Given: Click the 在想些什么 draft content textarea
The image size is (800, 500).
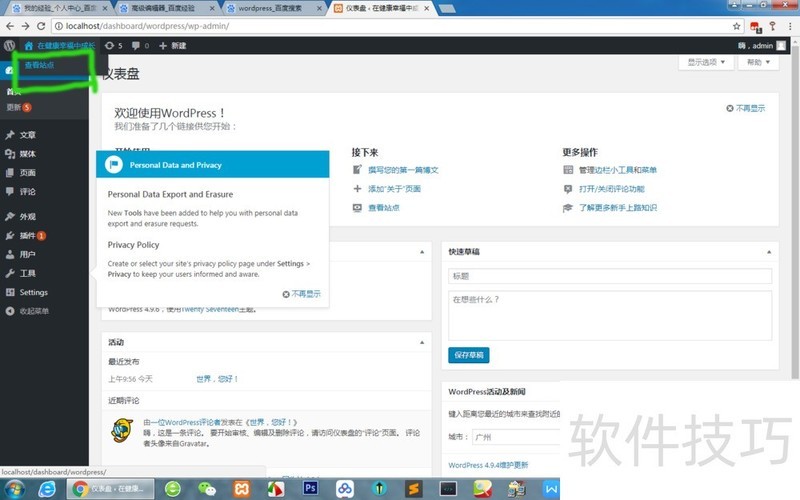Looking at the screenshot, I should pos(610,315).
